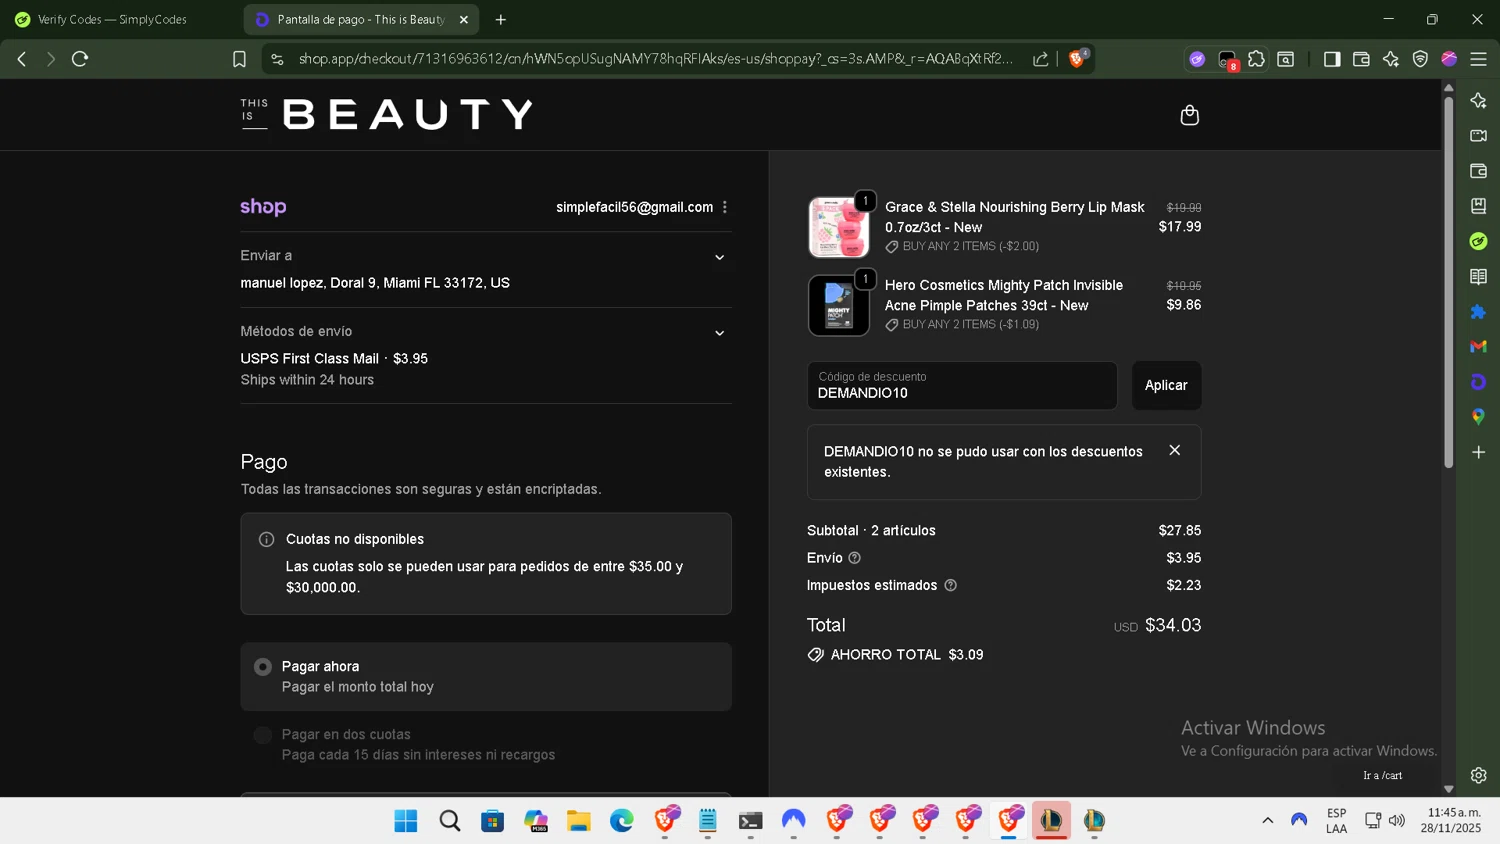
Task: Open the Brave VPN shield icon
Action: 1420,59
